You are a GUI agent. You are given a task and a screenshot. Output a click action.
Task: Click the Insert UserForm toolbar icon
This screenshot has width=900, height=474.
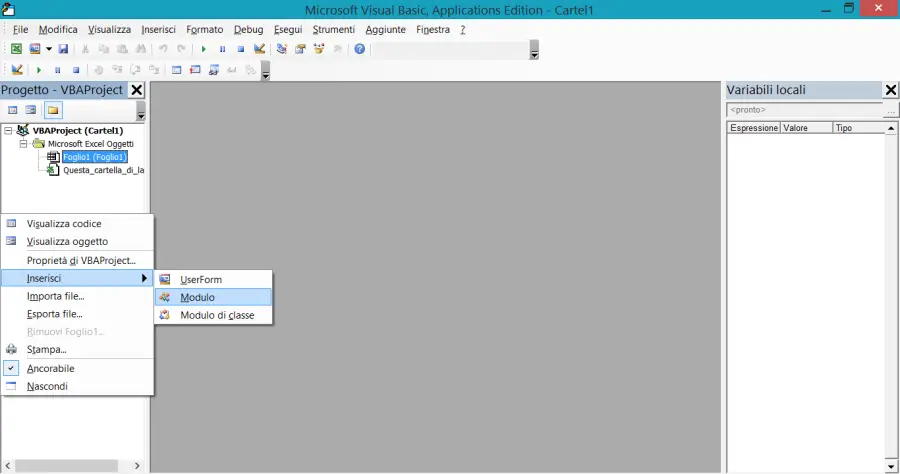35,49
